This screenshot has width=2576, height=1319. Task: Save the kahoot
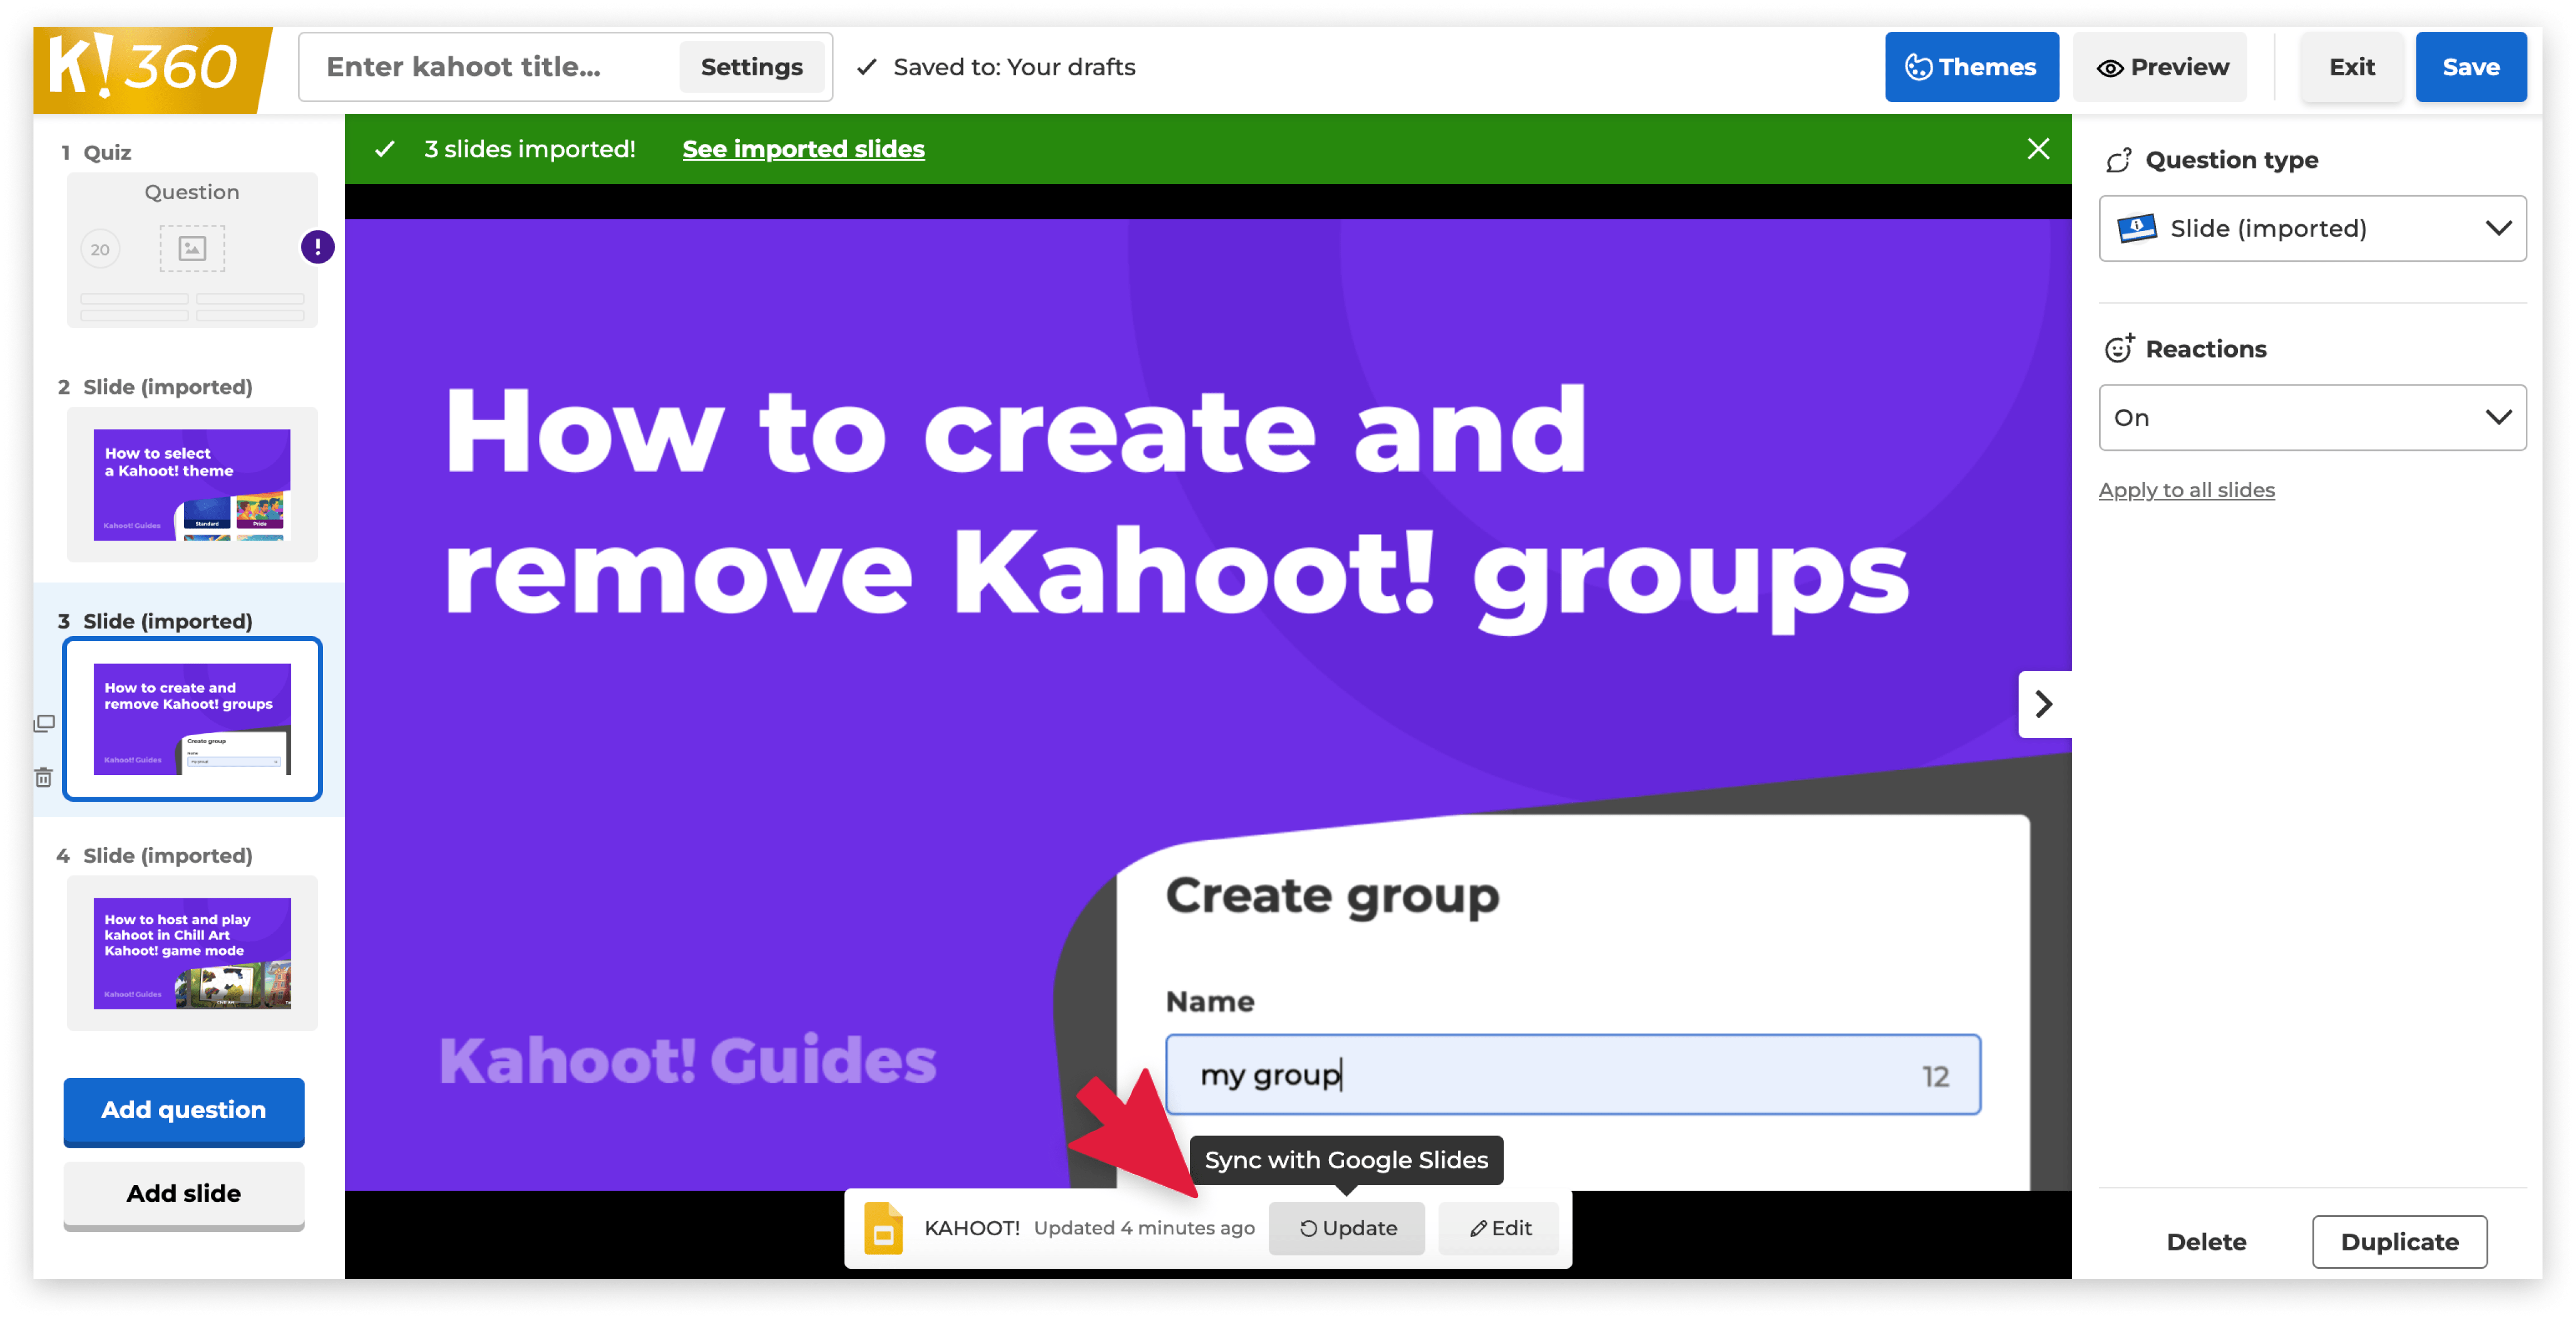tap(2470, 66)
